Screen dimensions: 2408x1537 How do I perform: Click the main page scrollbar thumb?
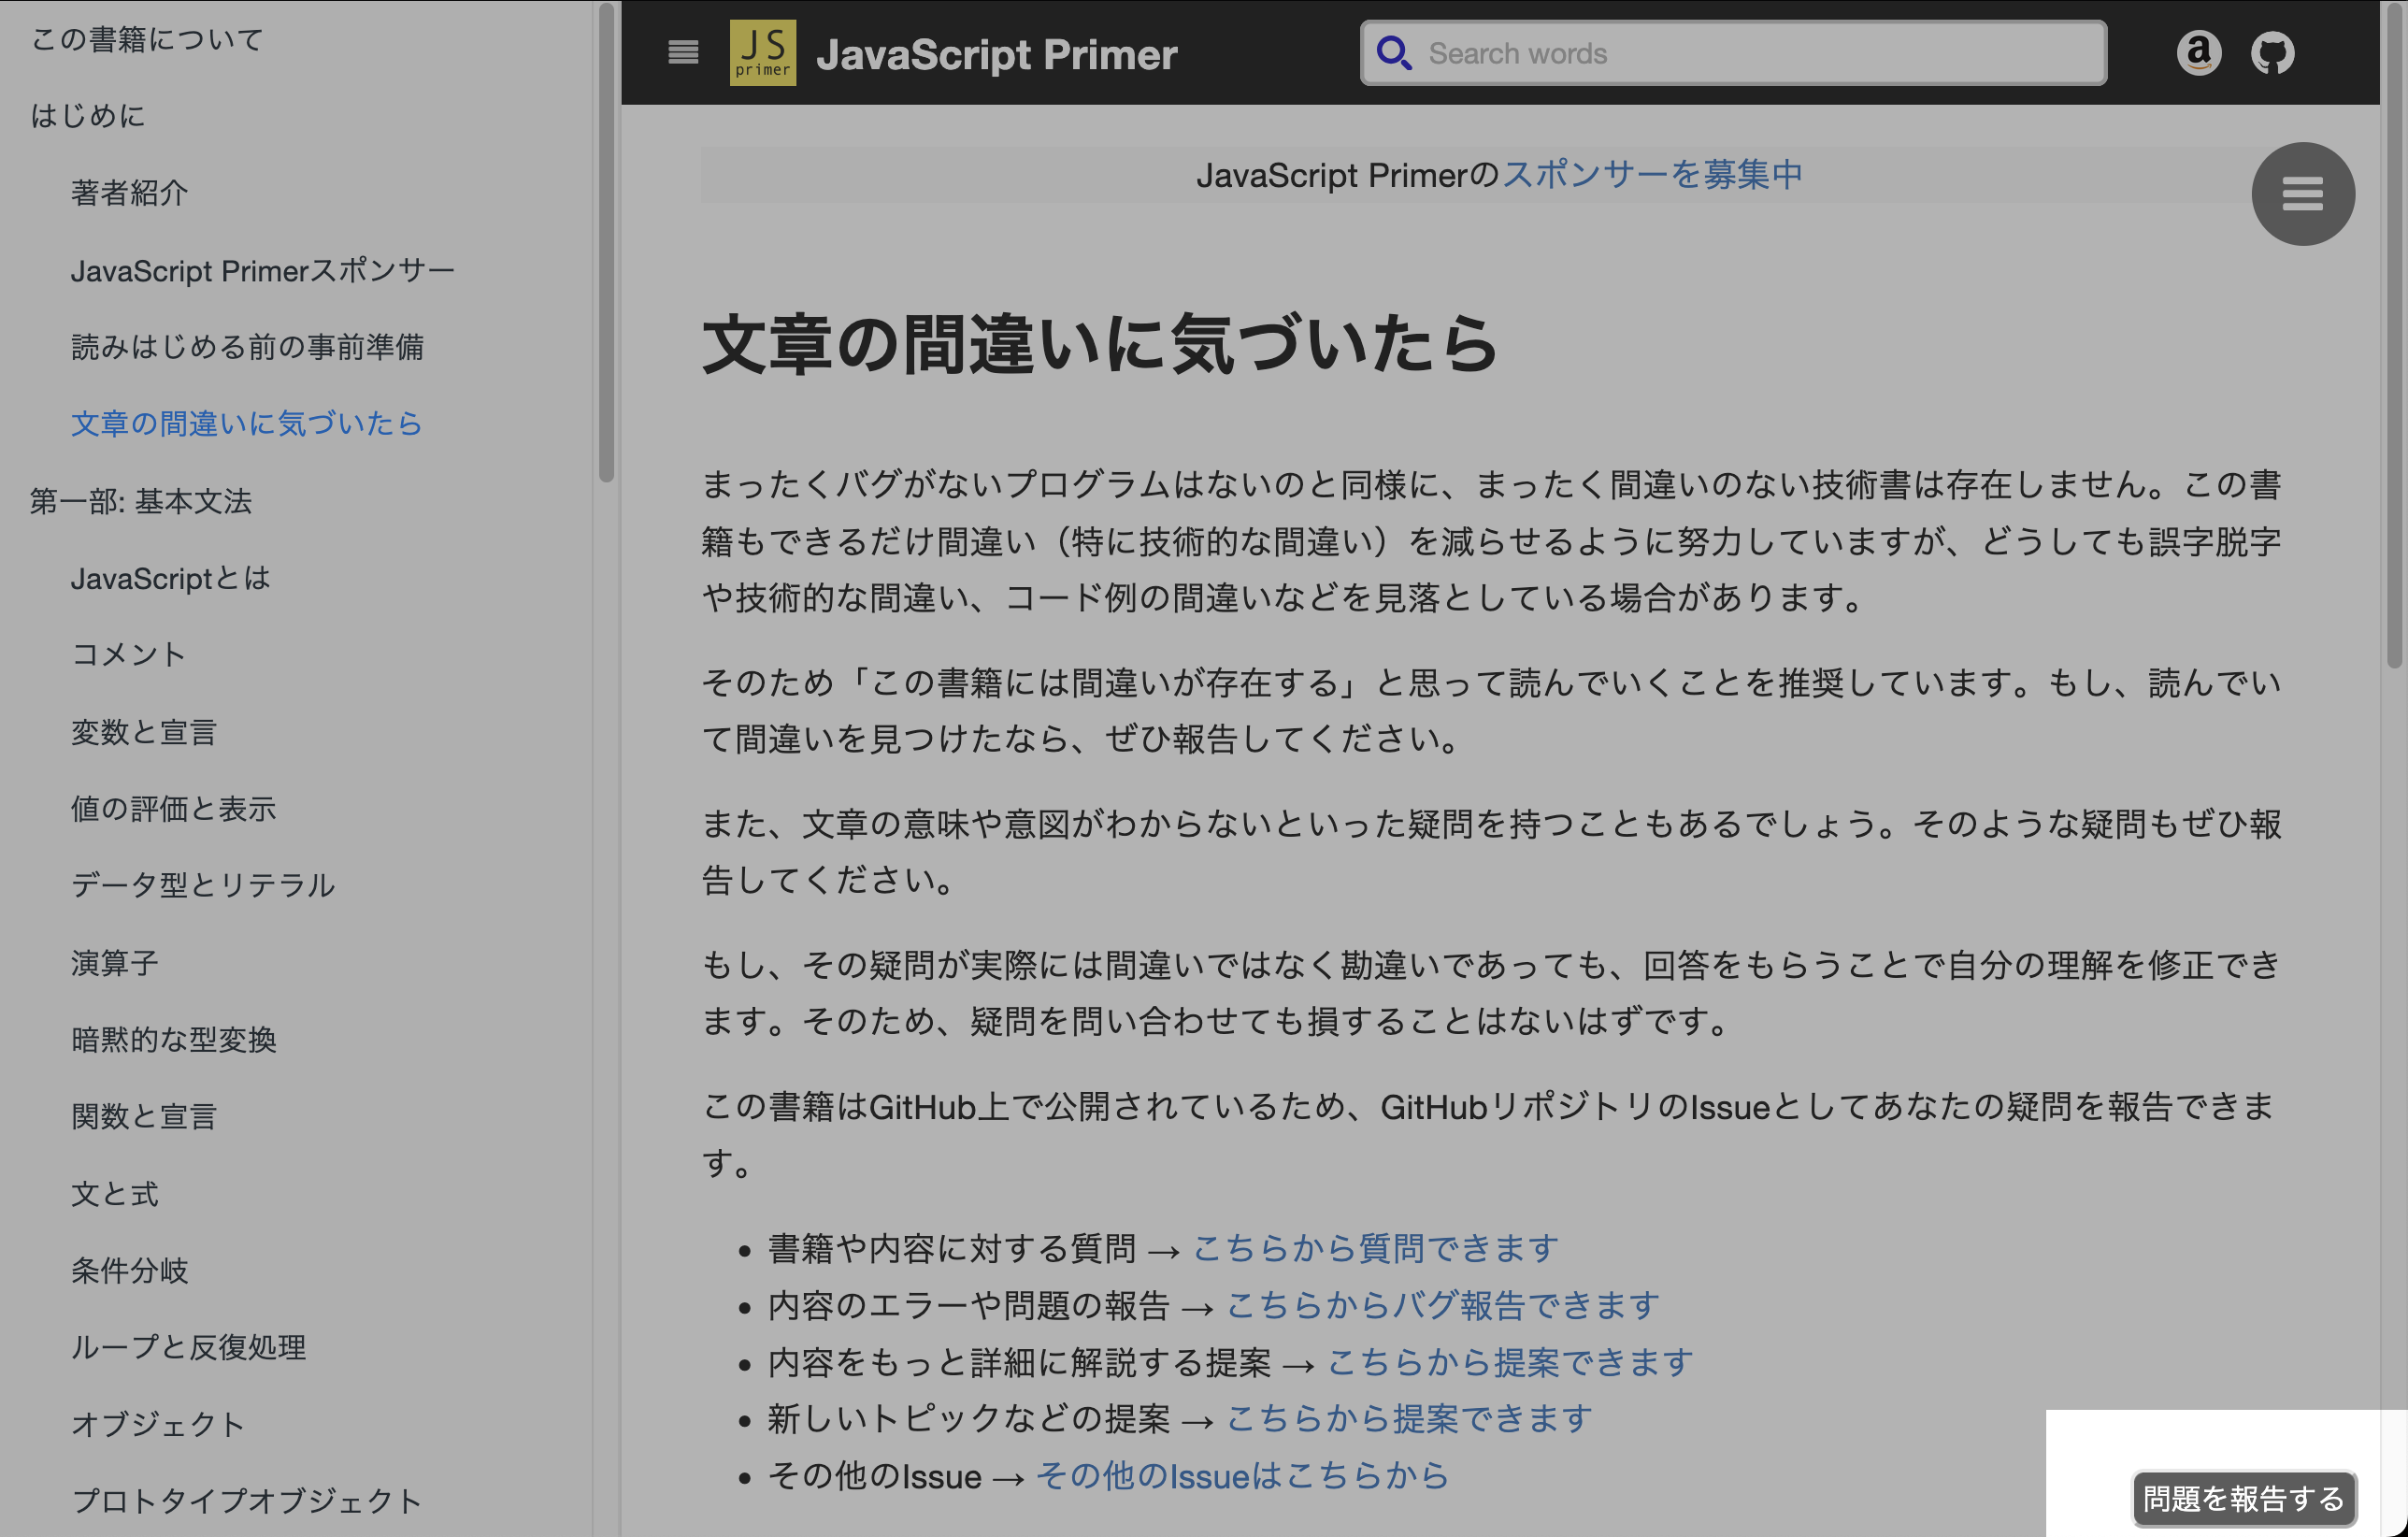click(2394, 334)
